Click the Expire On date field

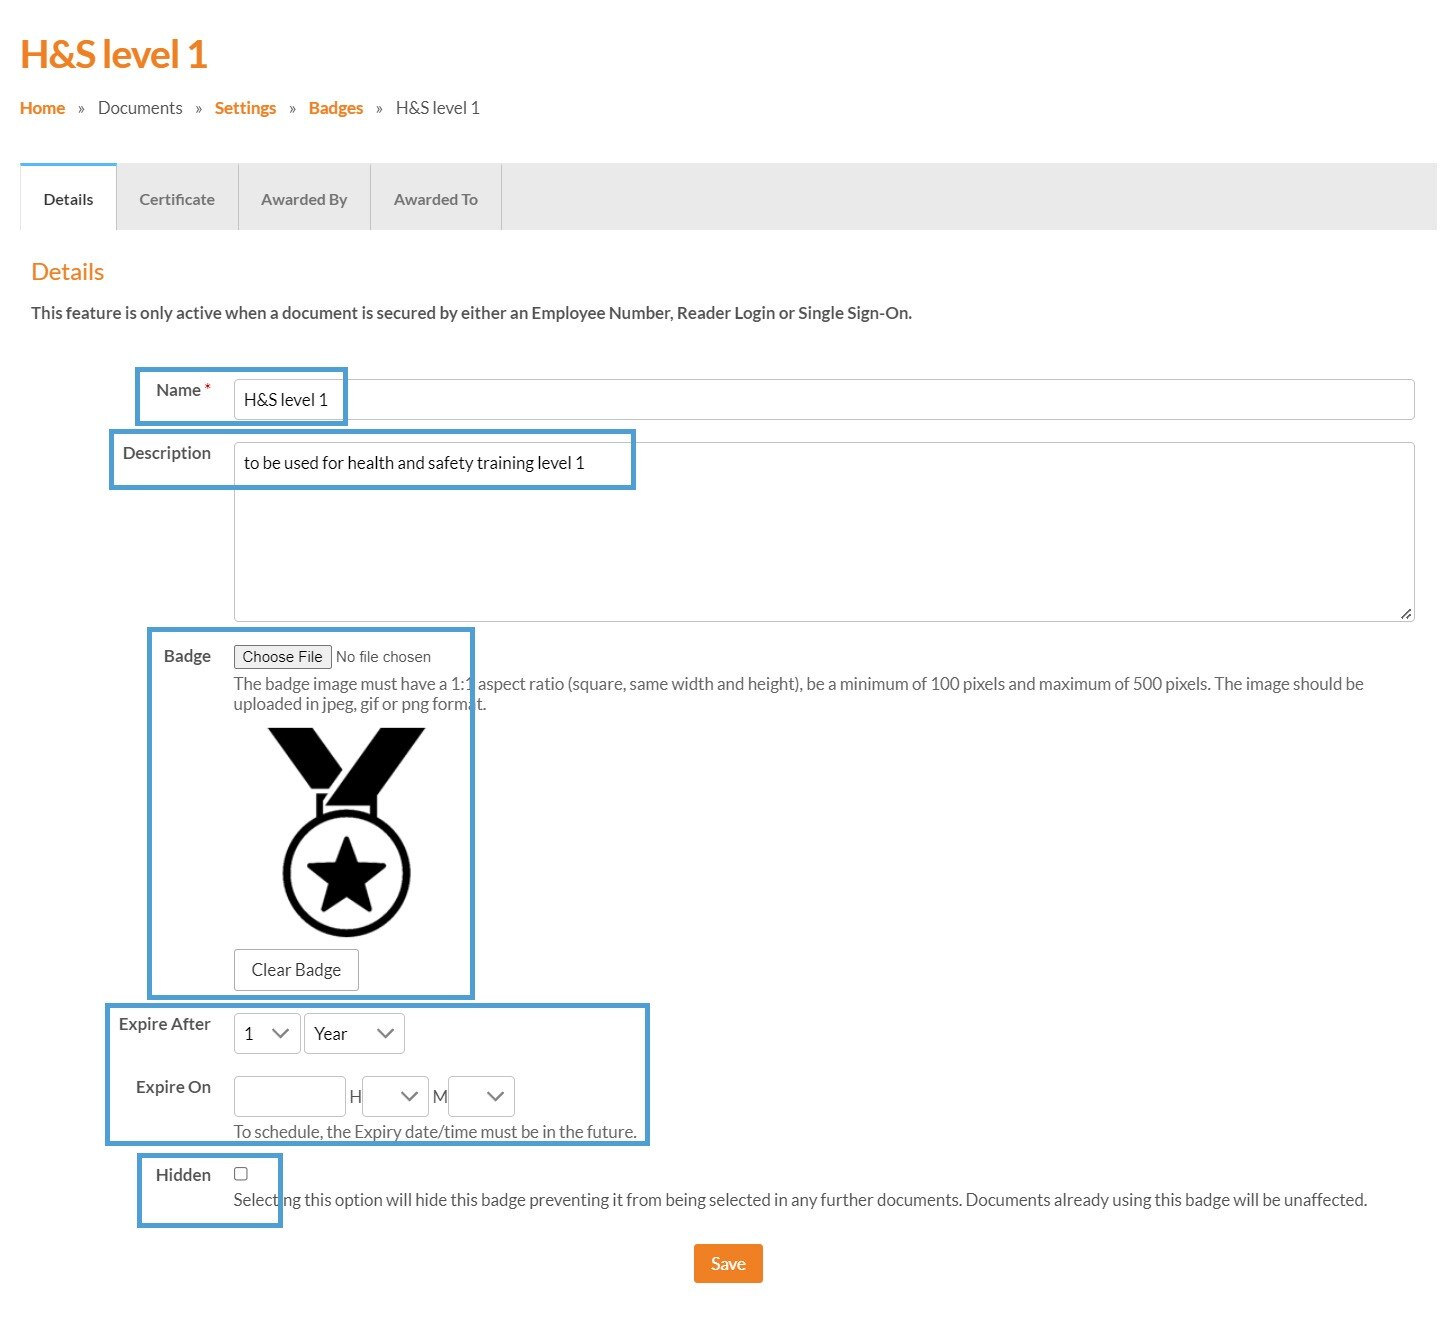[x=290, y=1097]
